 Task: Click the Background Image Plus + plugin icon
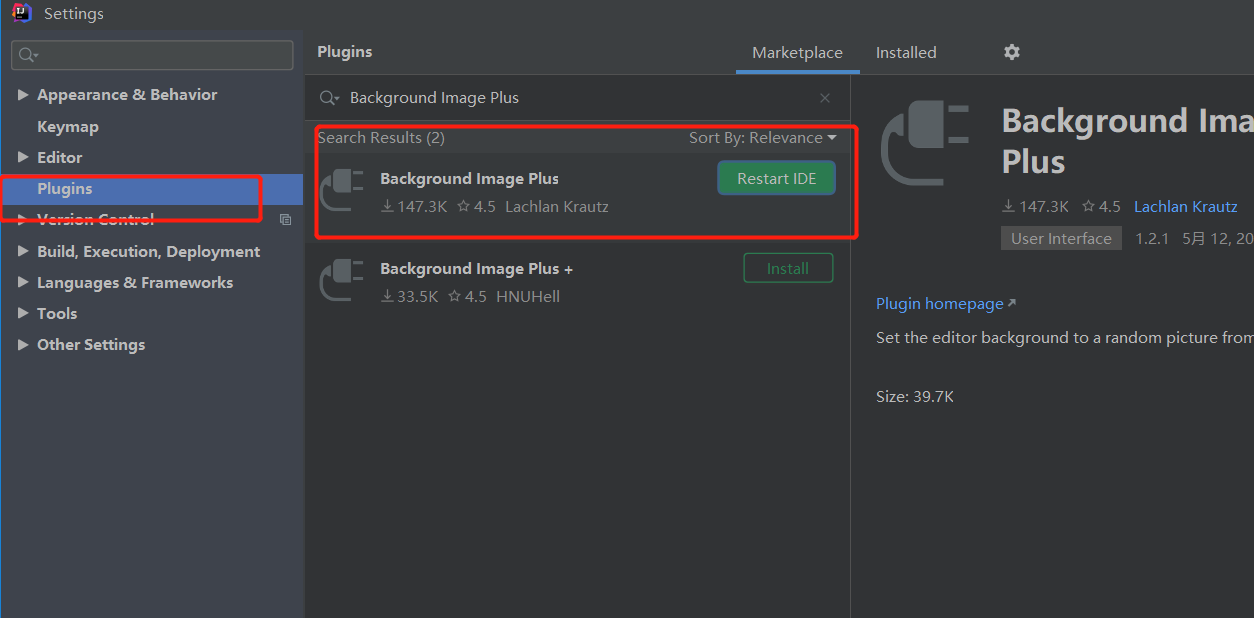click(341, 280)
